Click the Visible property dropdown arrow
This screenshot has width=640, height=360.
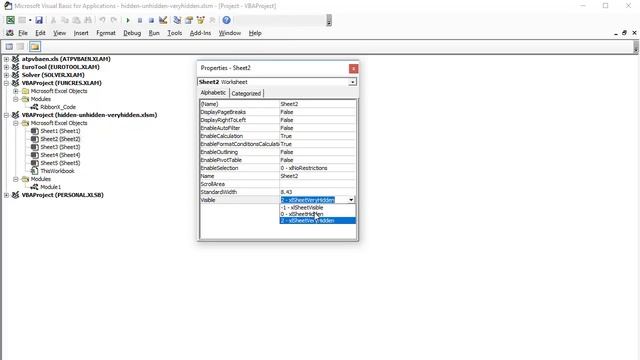tap(351, 200)
